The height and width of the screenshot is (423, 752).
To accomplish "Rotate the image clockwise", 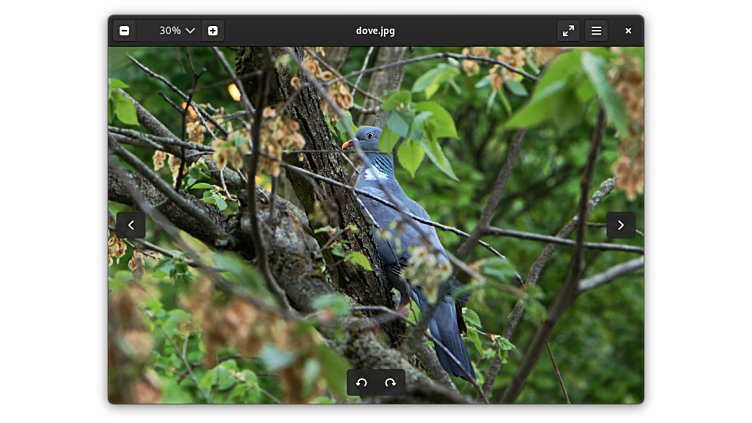I will tap(390, 383).
